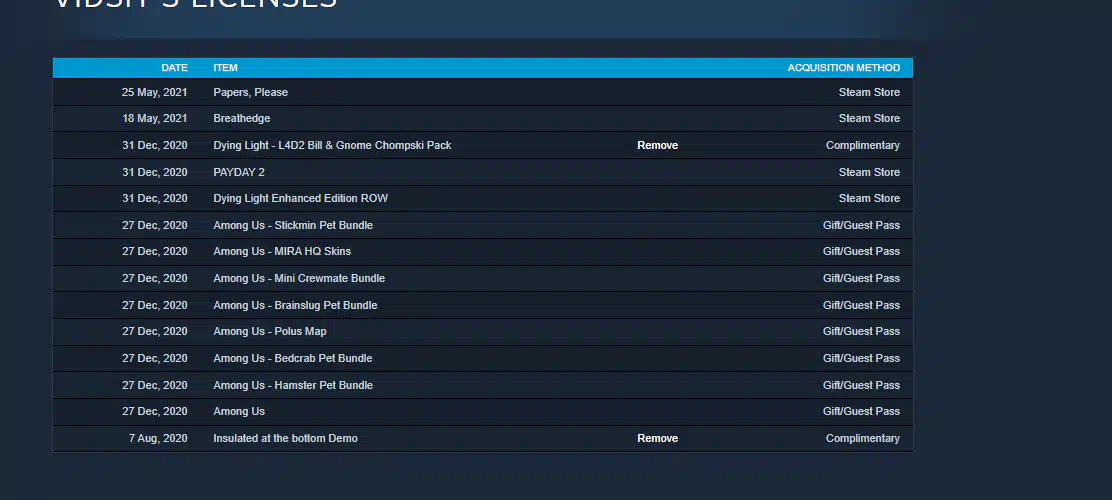The image size is (1112, 500).
Task: Click Gift/Guest Pass in Bedcrab Pet Bundle row
Action: tap(862, 359)
